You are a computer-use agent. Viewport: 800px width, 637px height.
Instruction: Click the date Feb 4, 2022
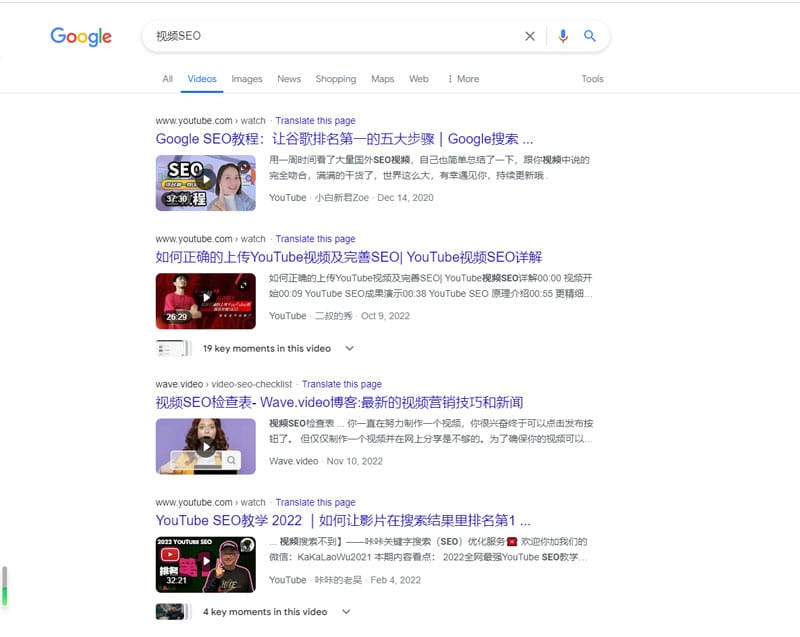pos(395,580)
